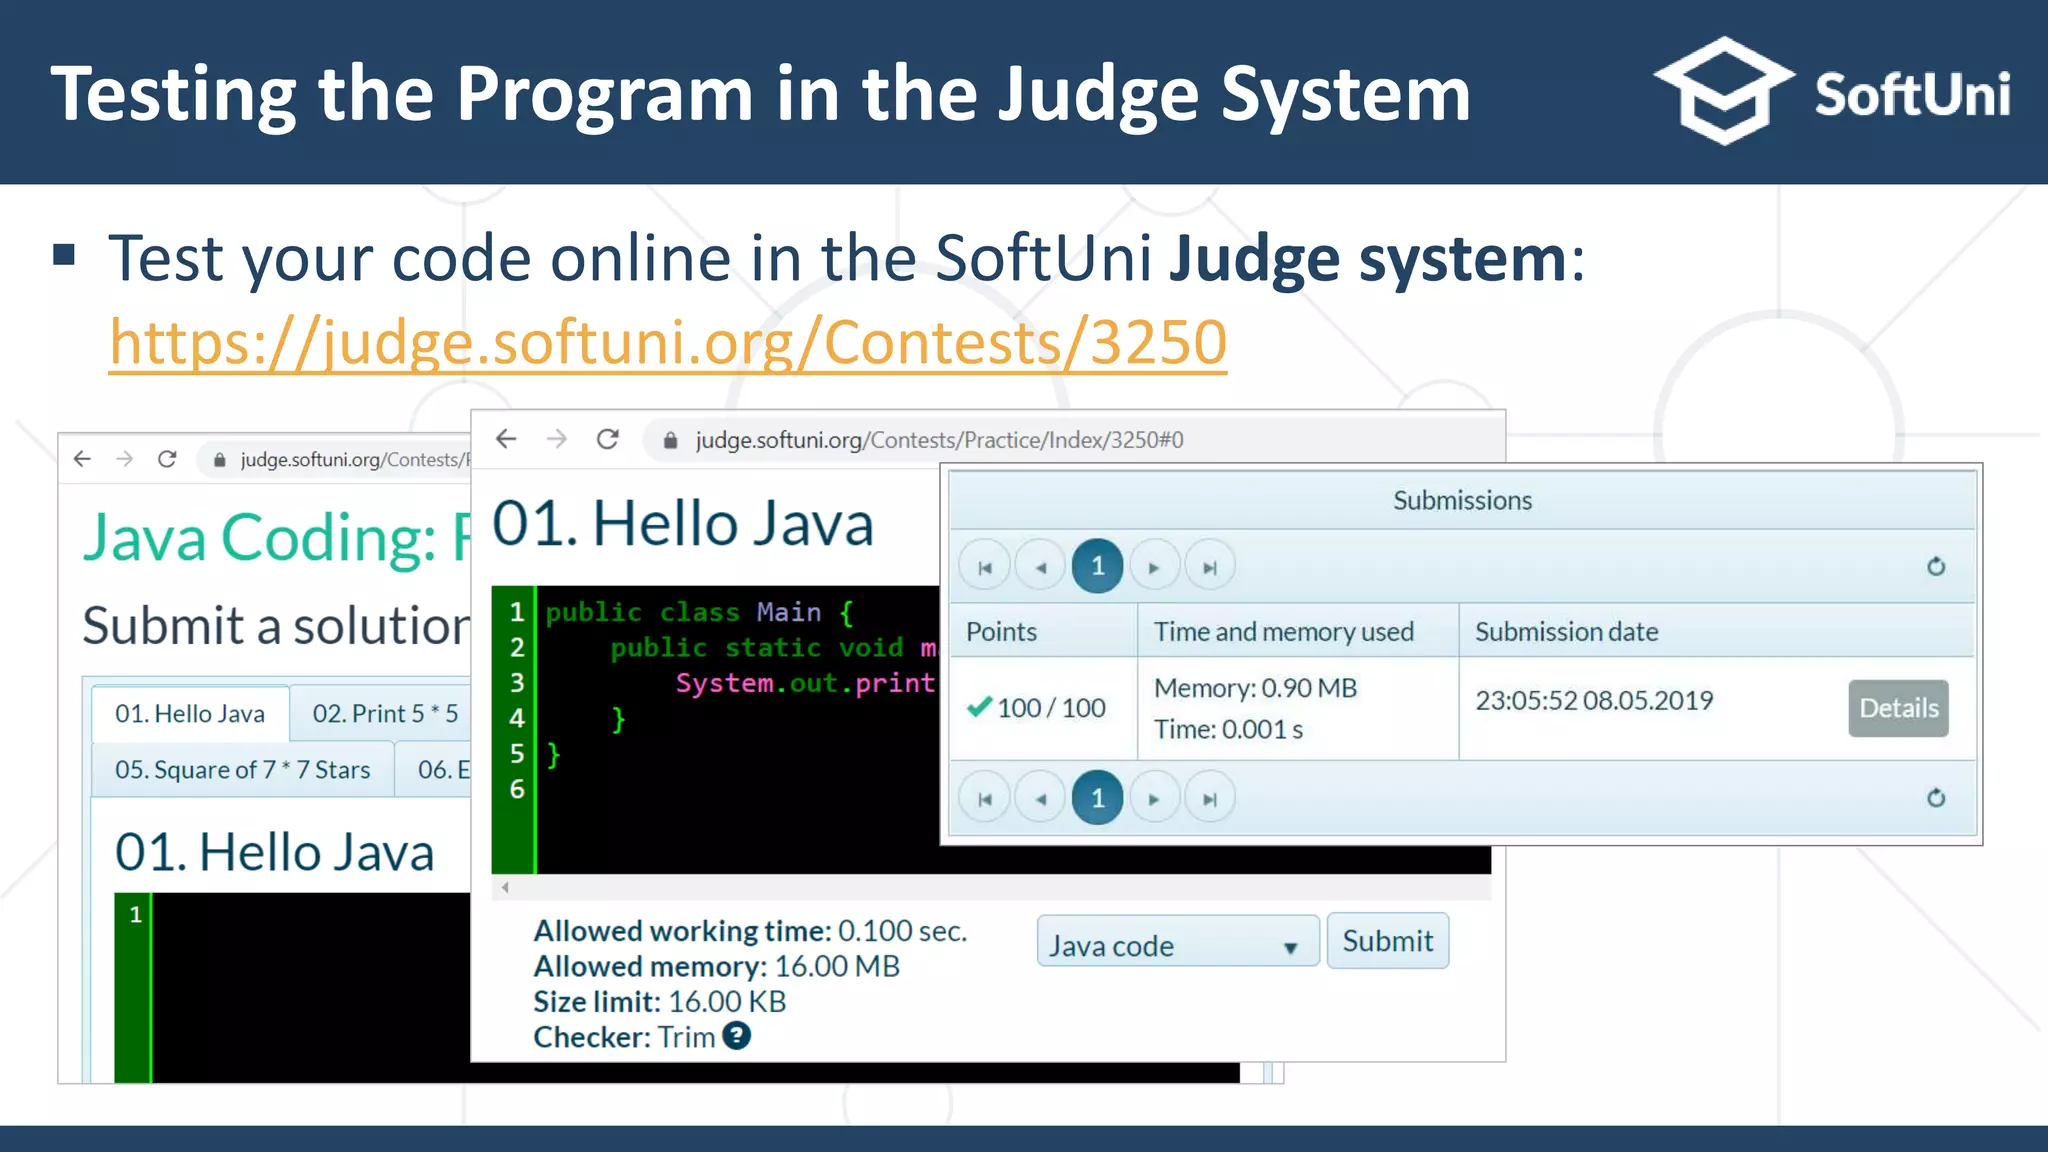The image size is (2048, 1152).
Task: Click the submission date 23:05:52 08.05.2019
Action: (1594, 700)
